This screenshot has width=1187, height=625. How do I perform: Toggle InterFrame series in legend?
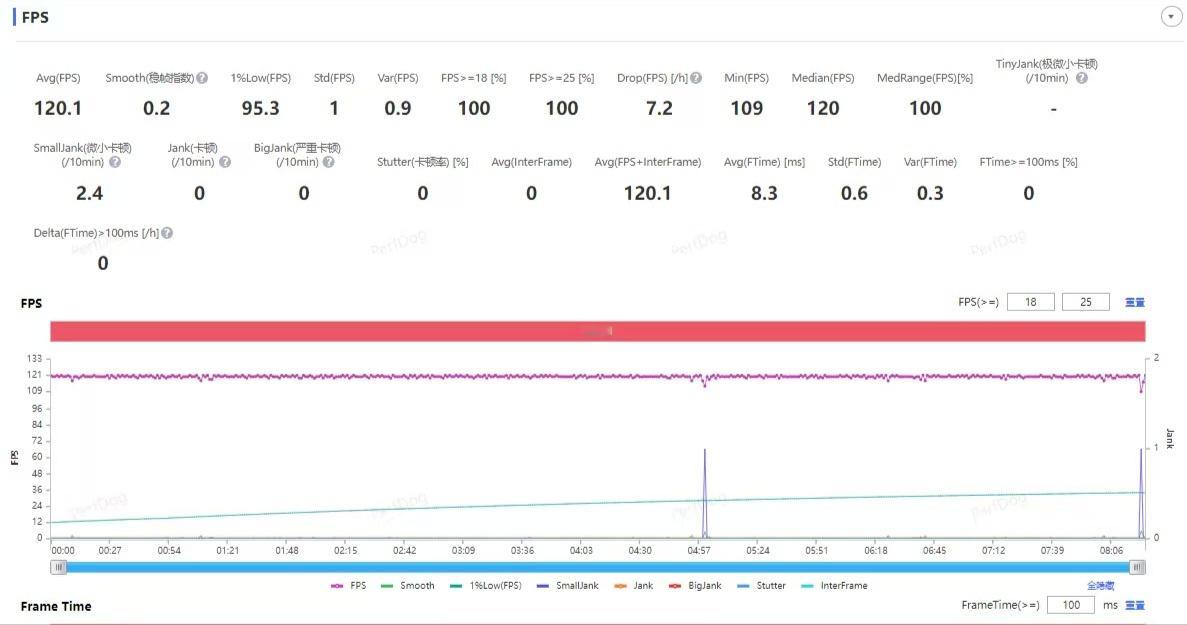pos(834,586)
